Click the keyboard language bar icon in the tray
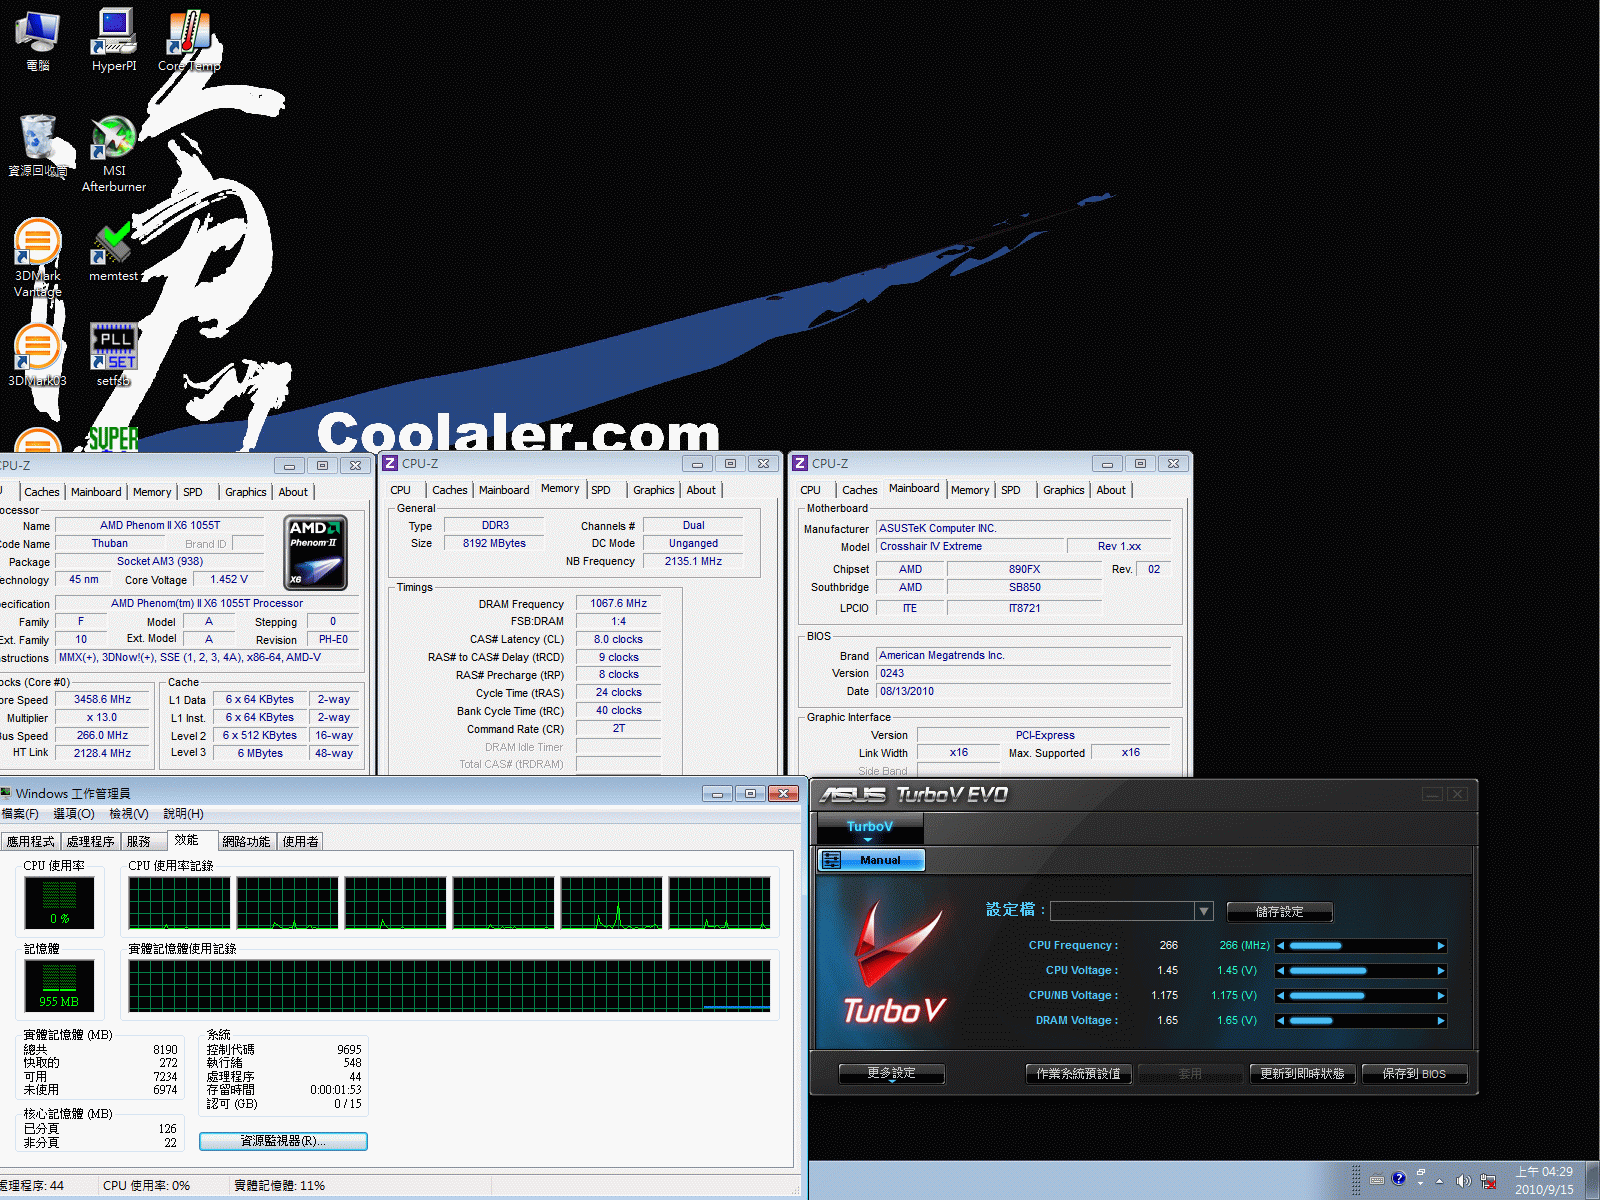 (1377, 1179)
